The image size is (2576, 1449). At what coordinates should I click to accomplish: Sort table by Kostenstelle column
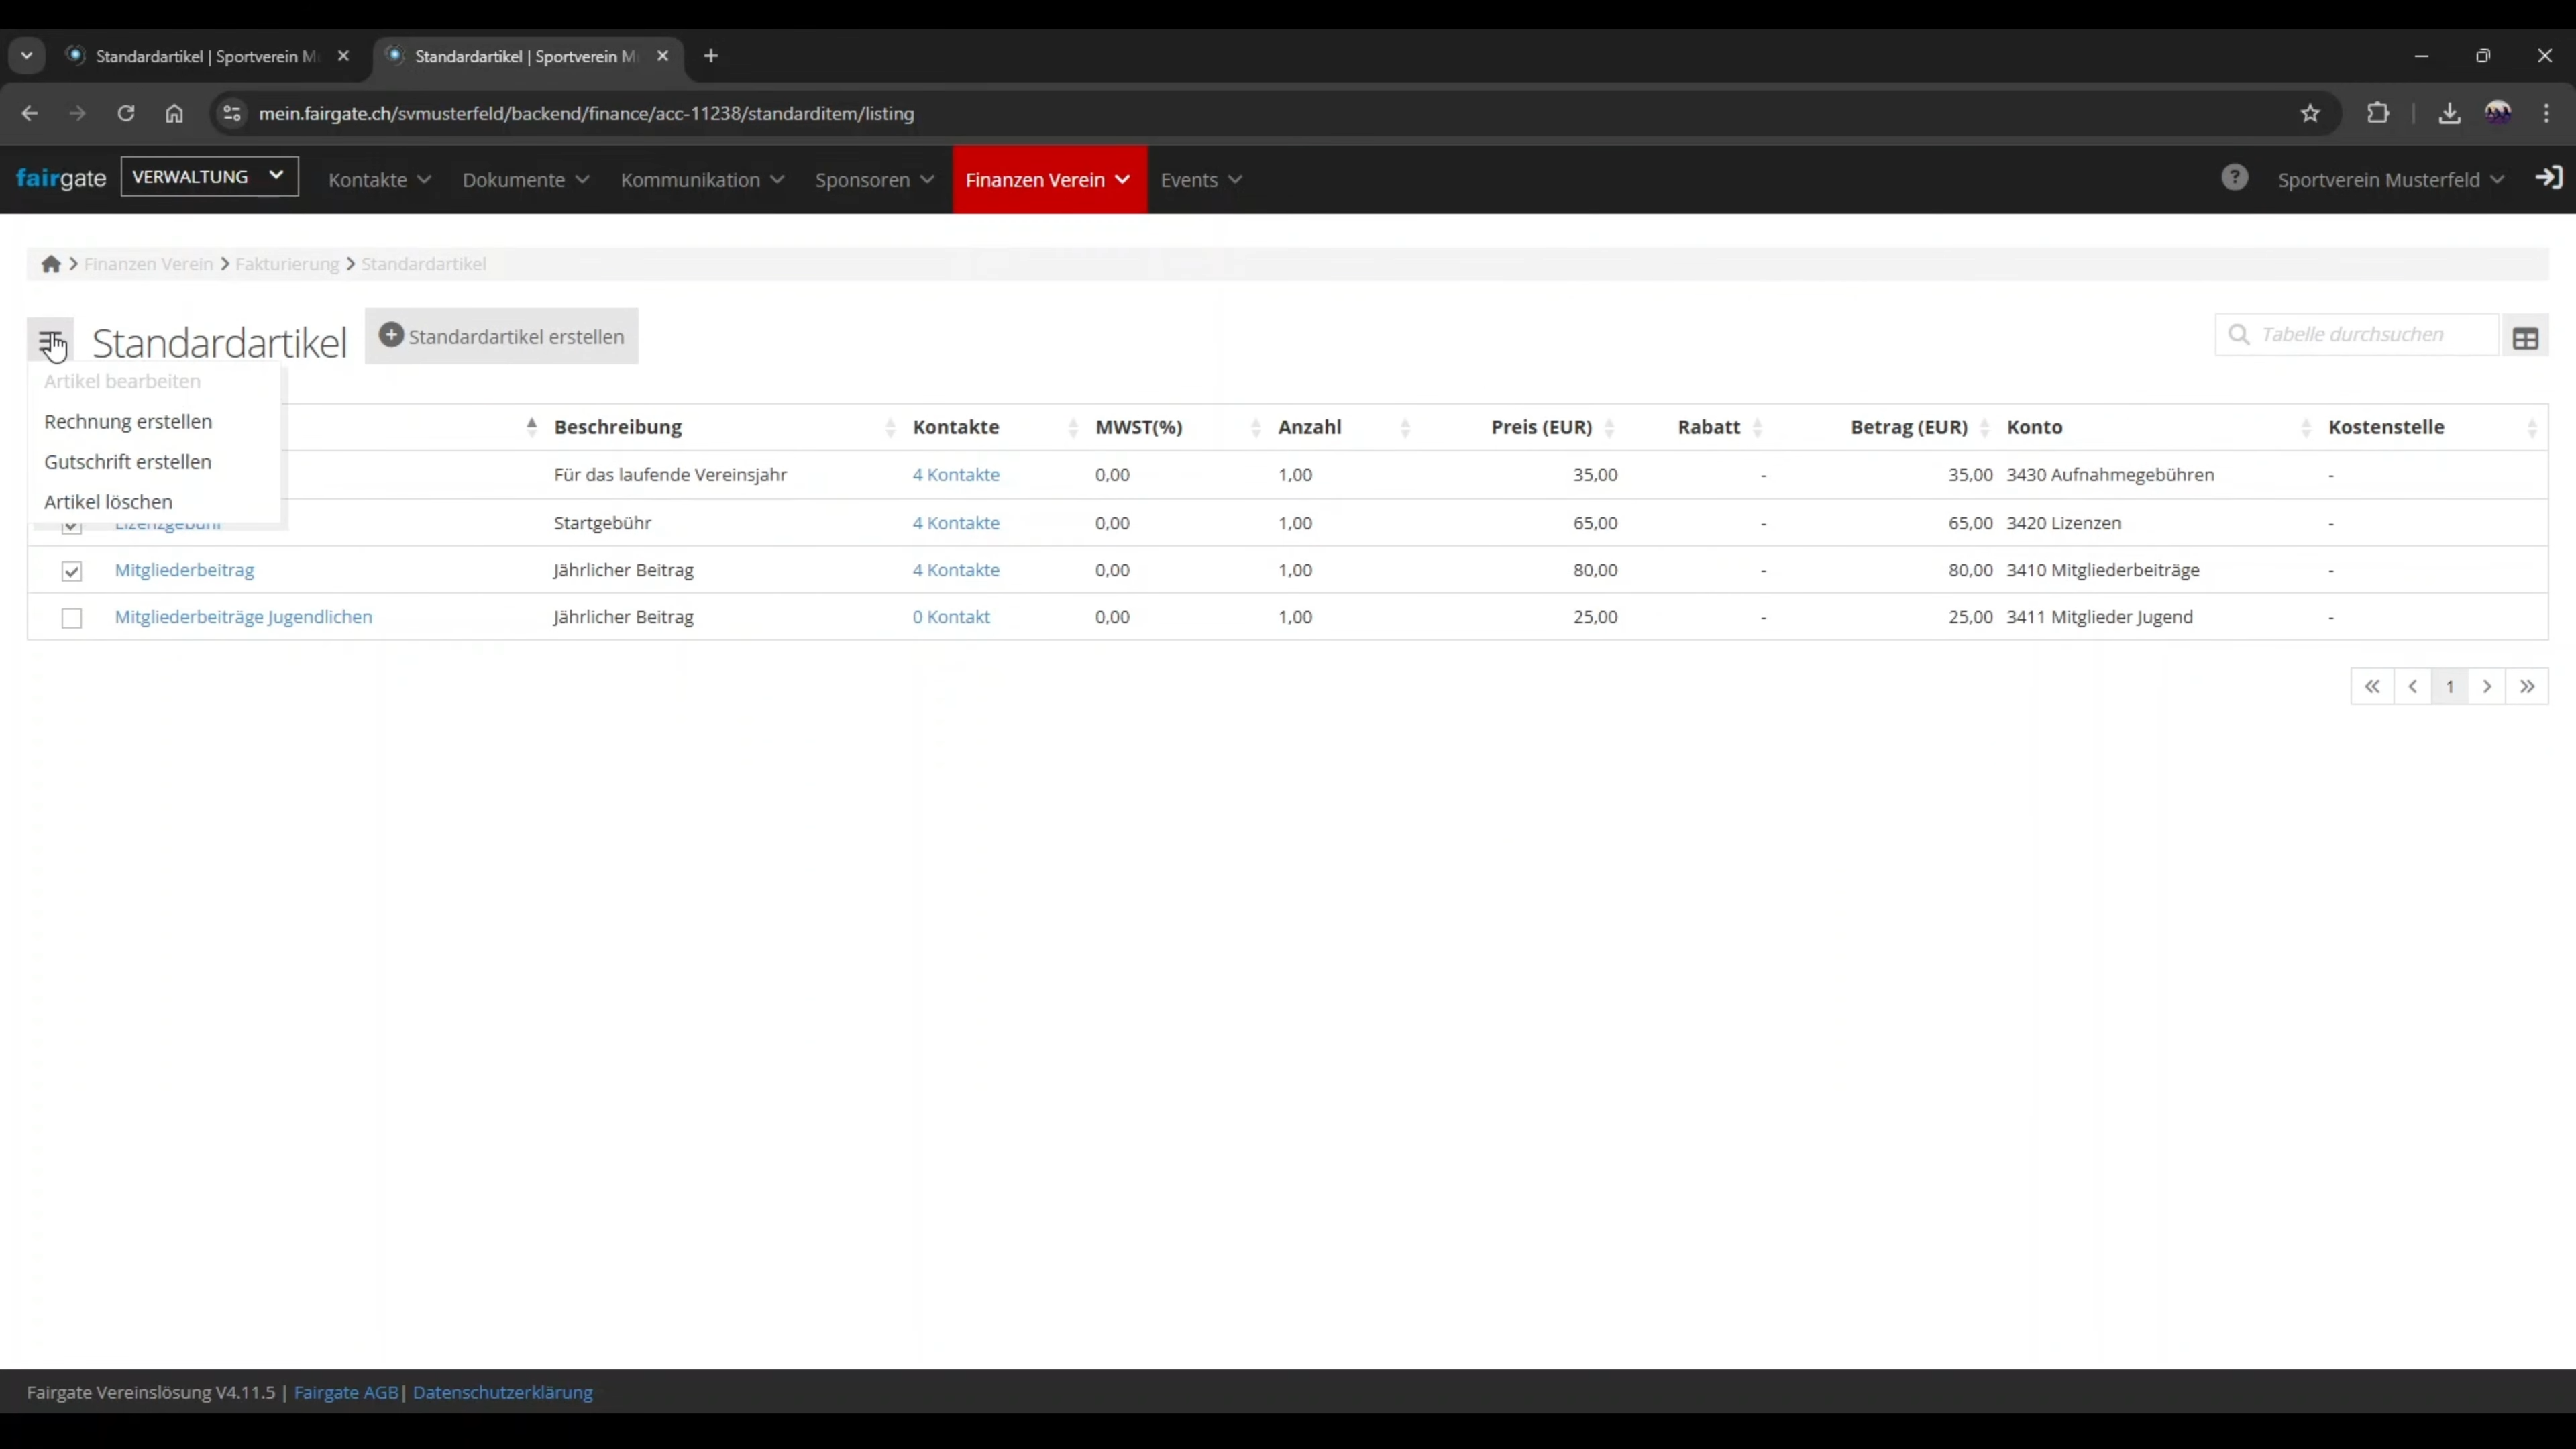pos(2434,427)
